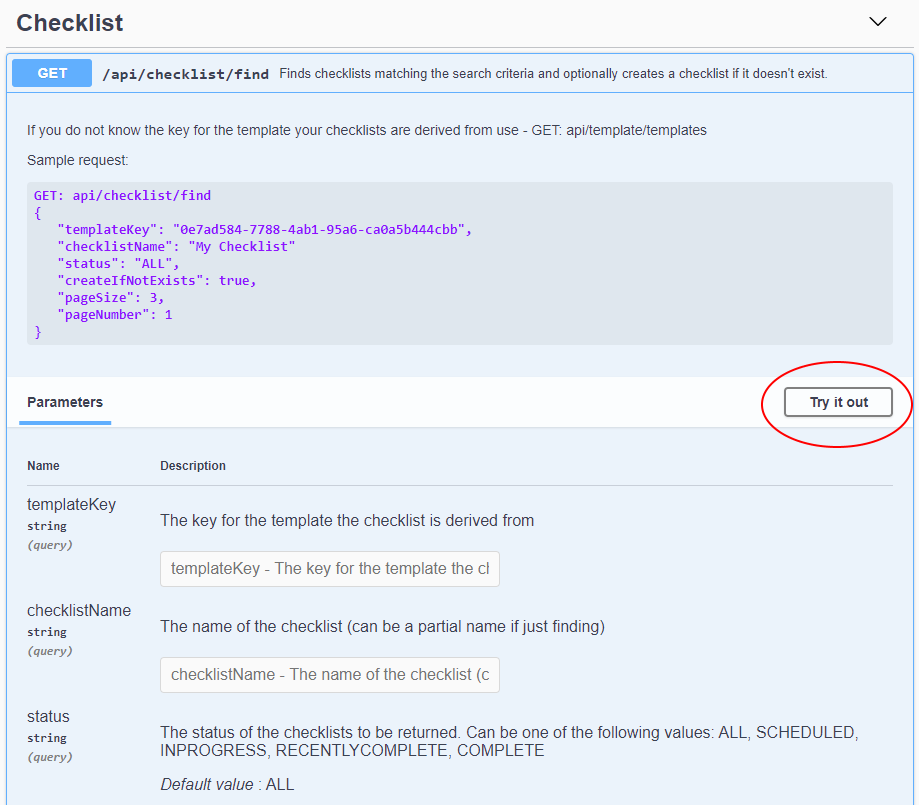Click the status allowed values description

tap(509, 742)
